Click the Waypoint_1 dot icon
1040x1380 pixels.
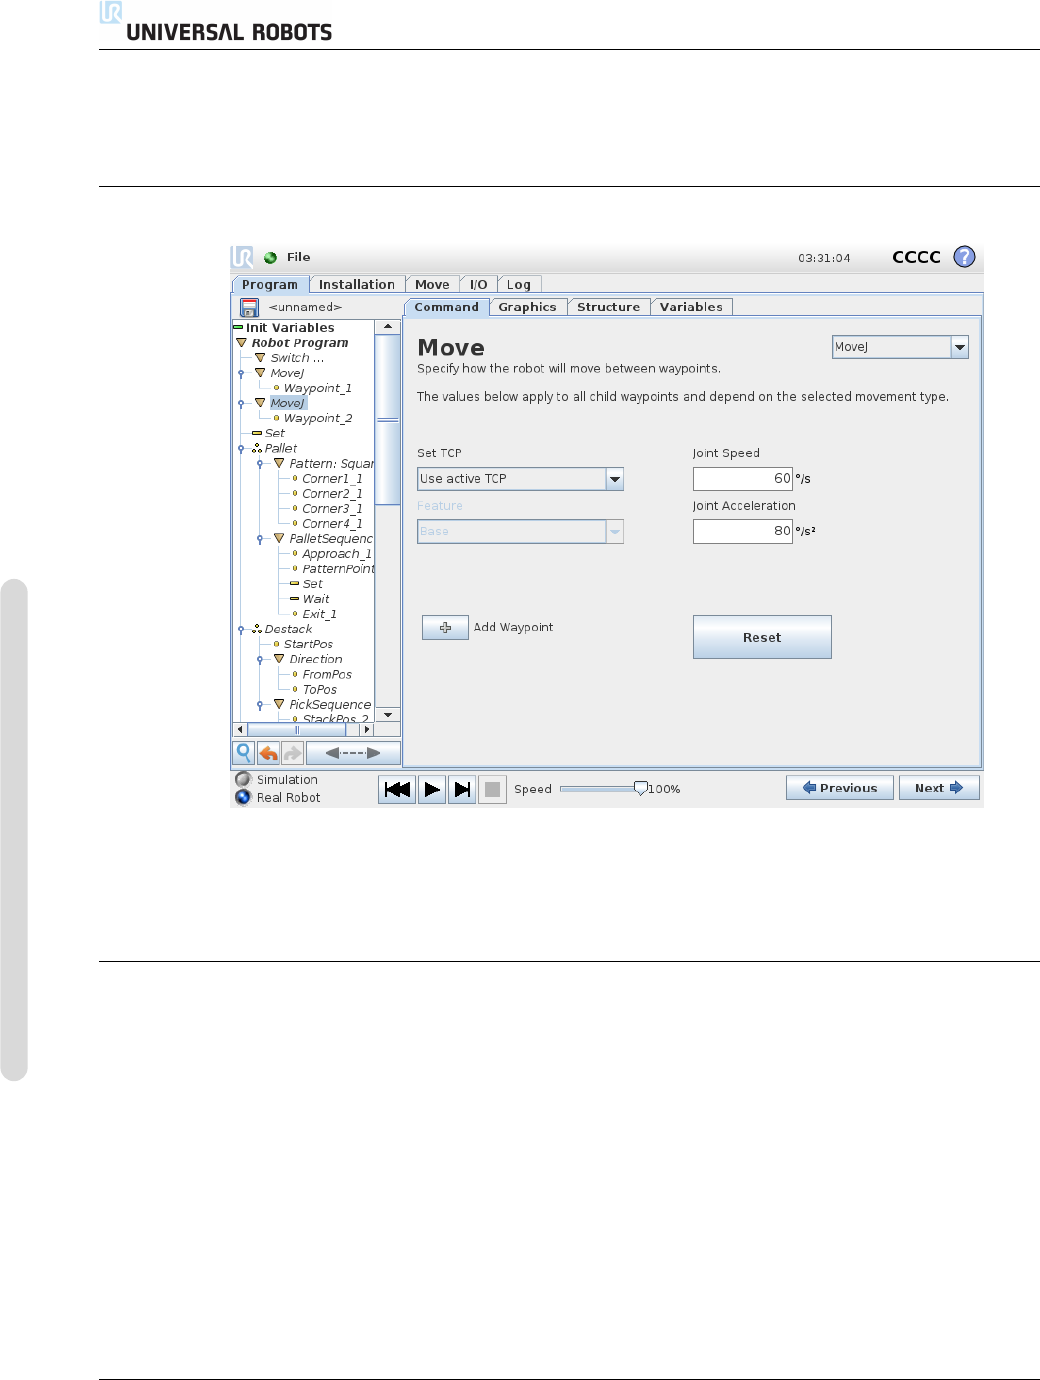tap(277, 388)
